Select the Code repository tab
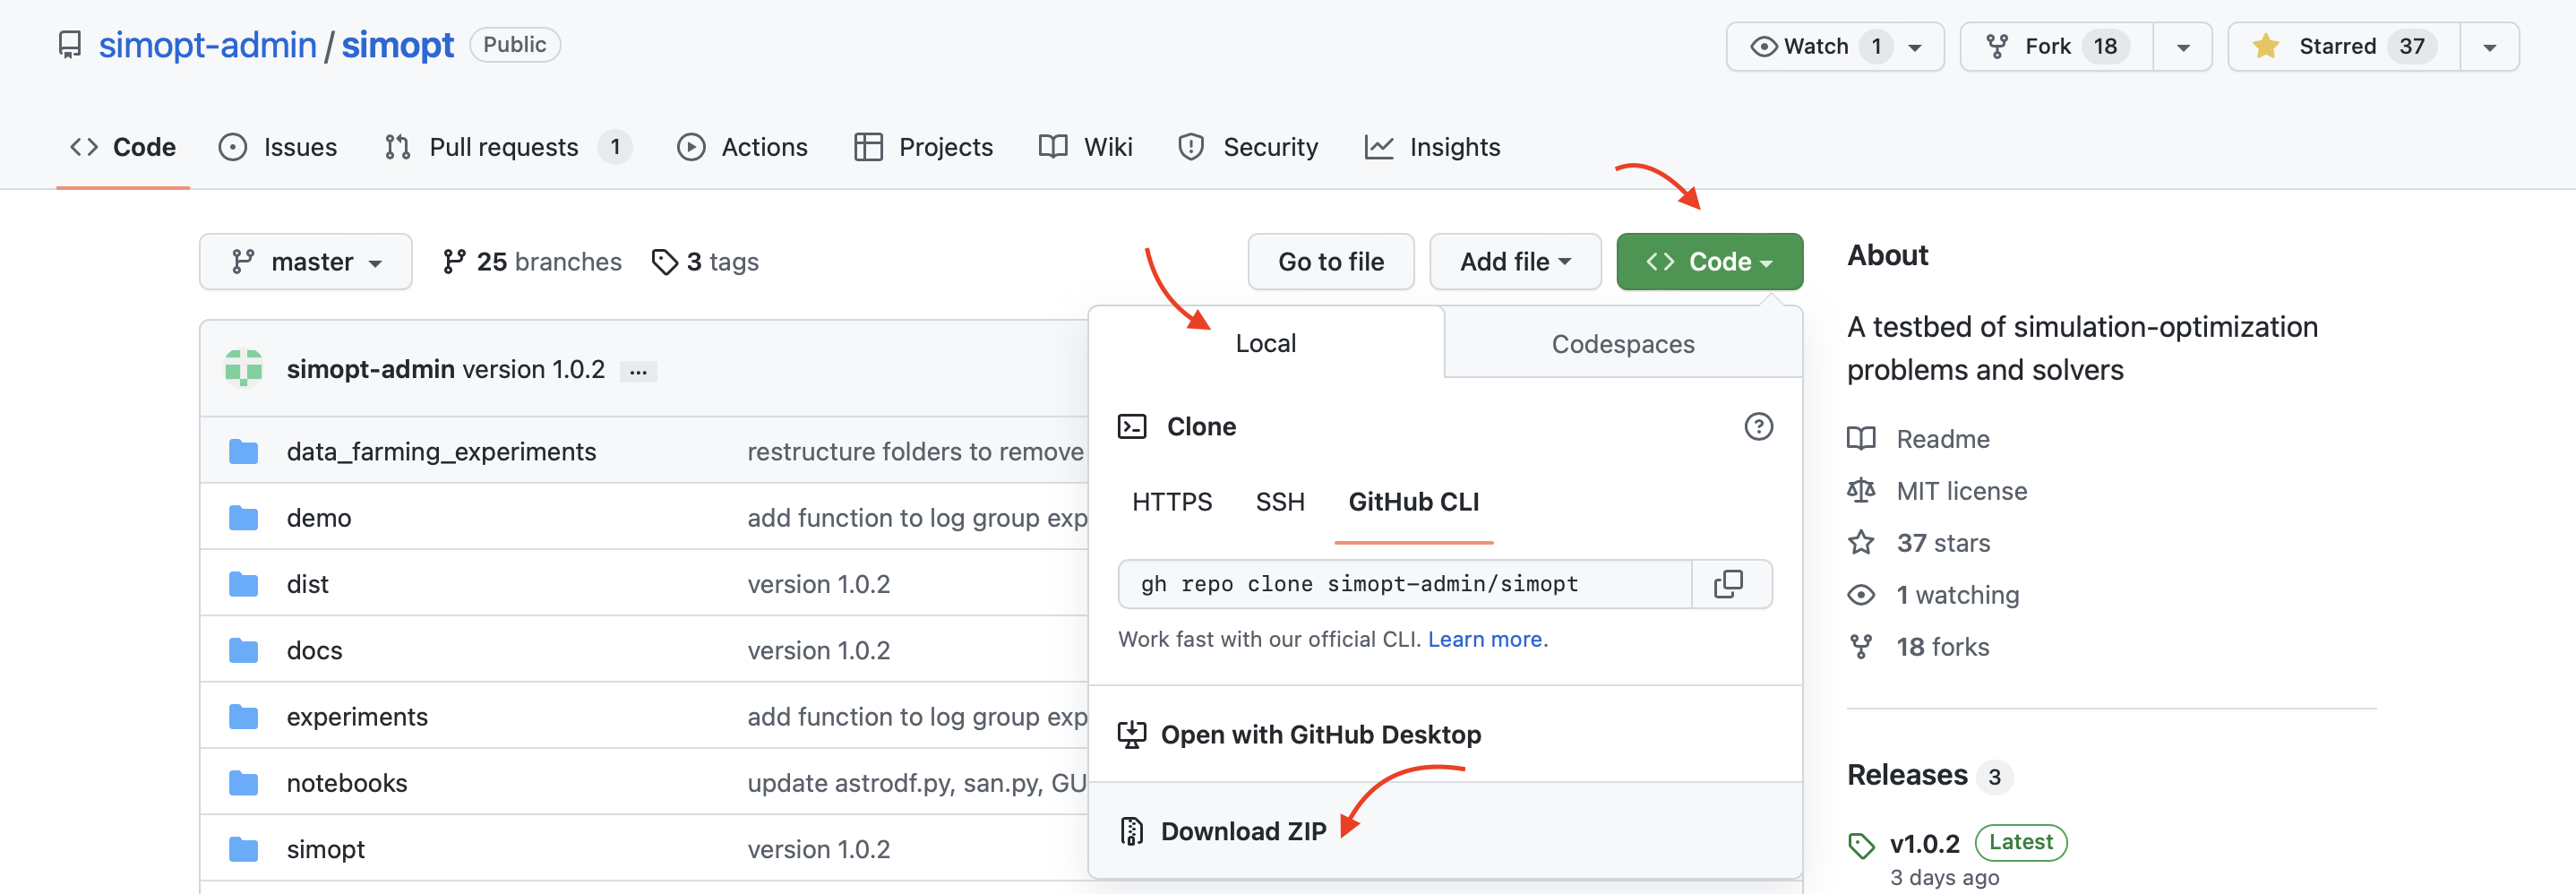Viewport: 2576px width, 894px height. (x=123, y=147)
